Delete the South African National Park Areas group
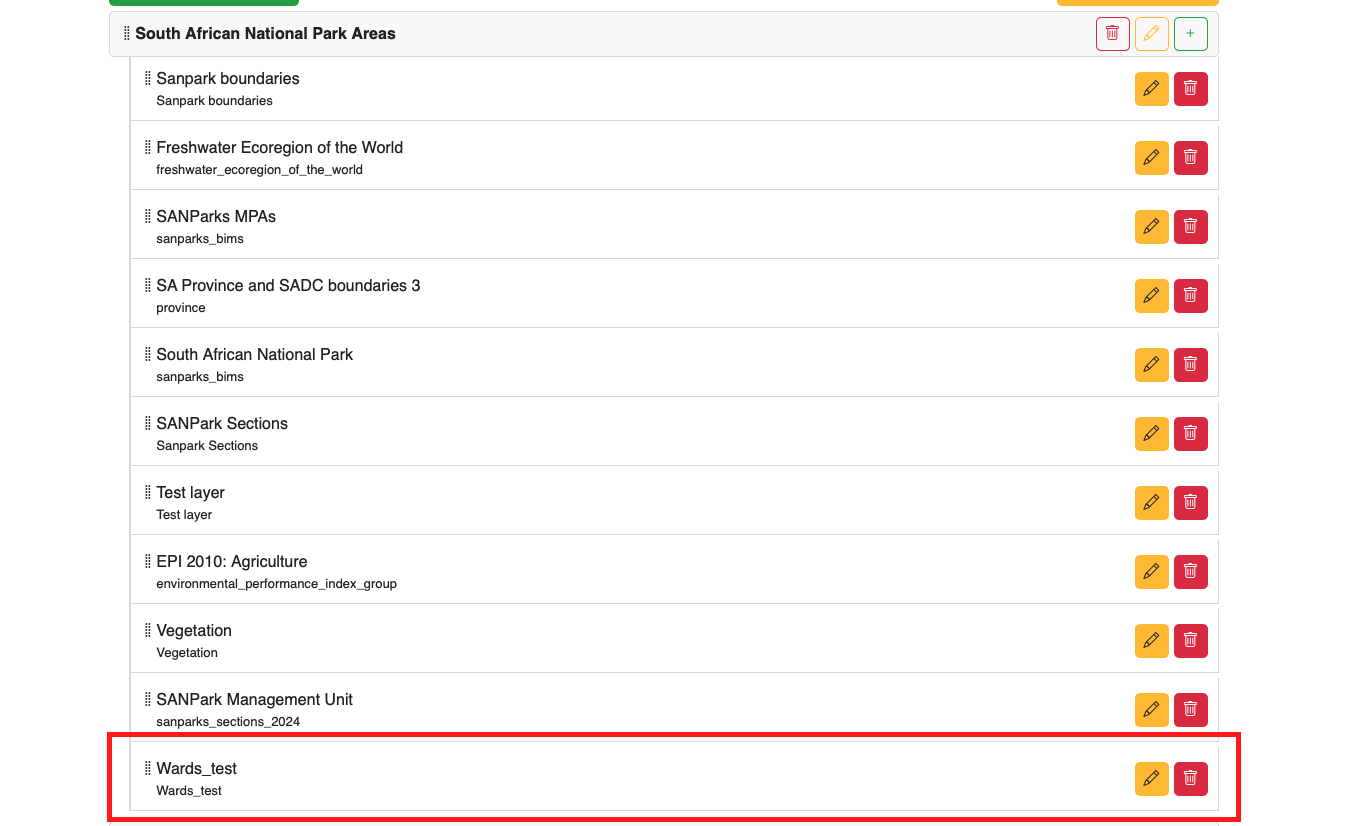Image resolution: width=1361 pixels, height=826 pixels. point(1113,34)
